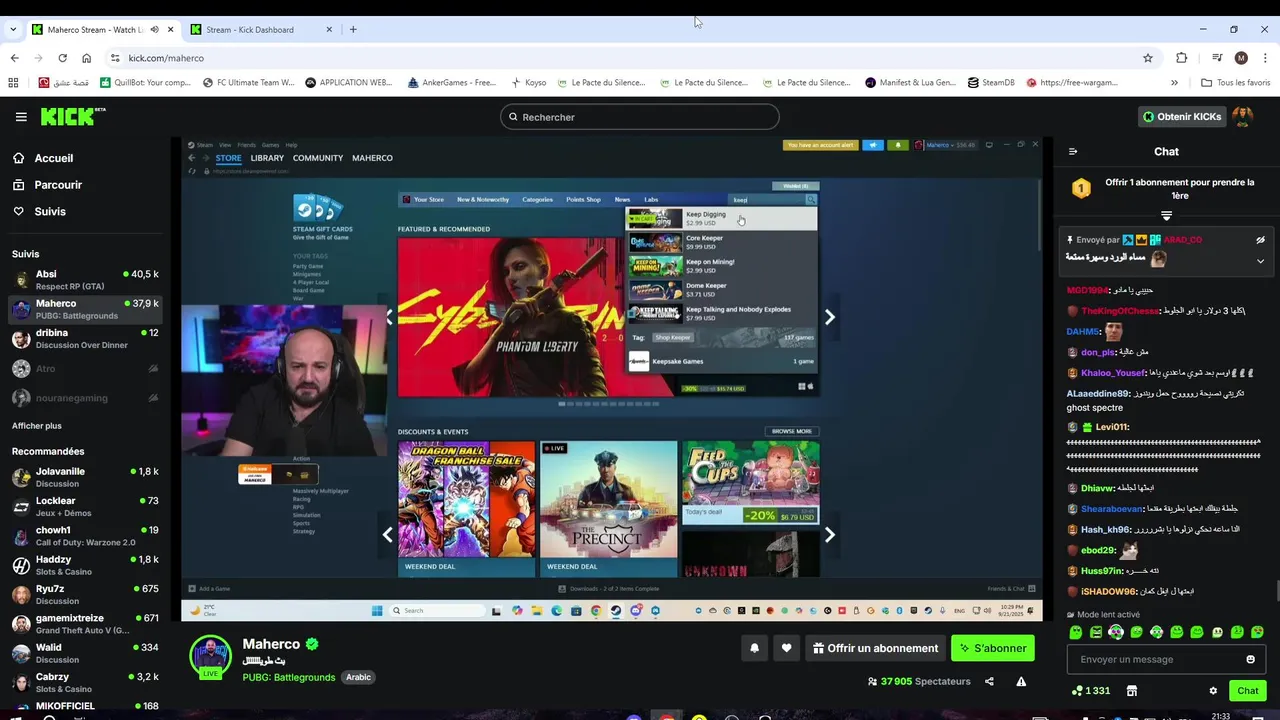Insert the first green Kick emote
1280x720 pixels.
(1076, 632)
